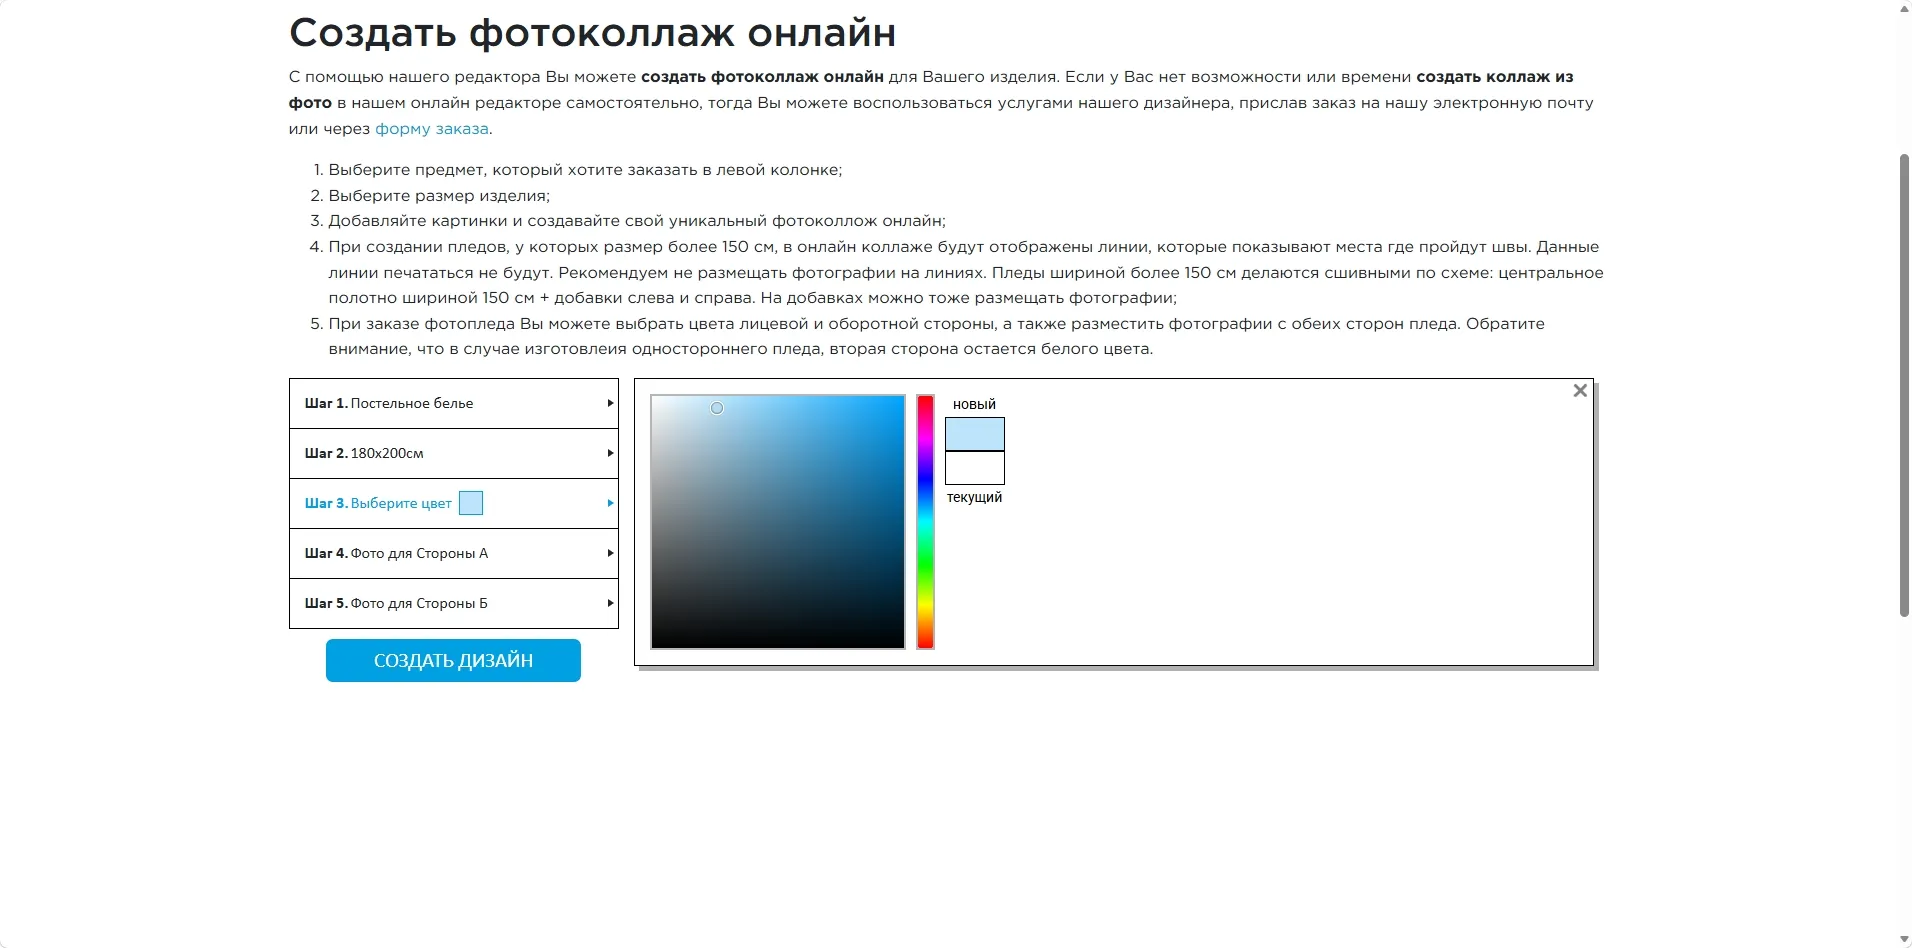This screenshot has height=948, width=1912.
Task: Click the light blue swatch in Шаг 3
Action: coord(471,503)
